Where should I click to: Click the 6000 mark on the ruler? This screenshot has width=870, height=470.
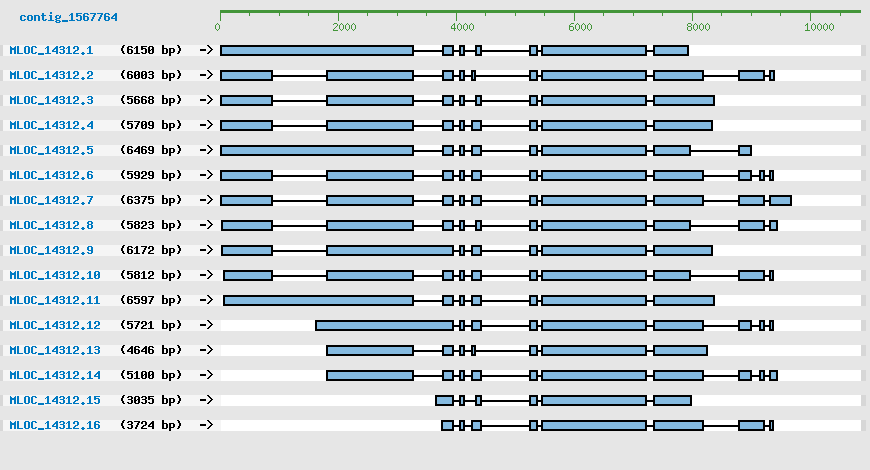[x=580, y=27]
